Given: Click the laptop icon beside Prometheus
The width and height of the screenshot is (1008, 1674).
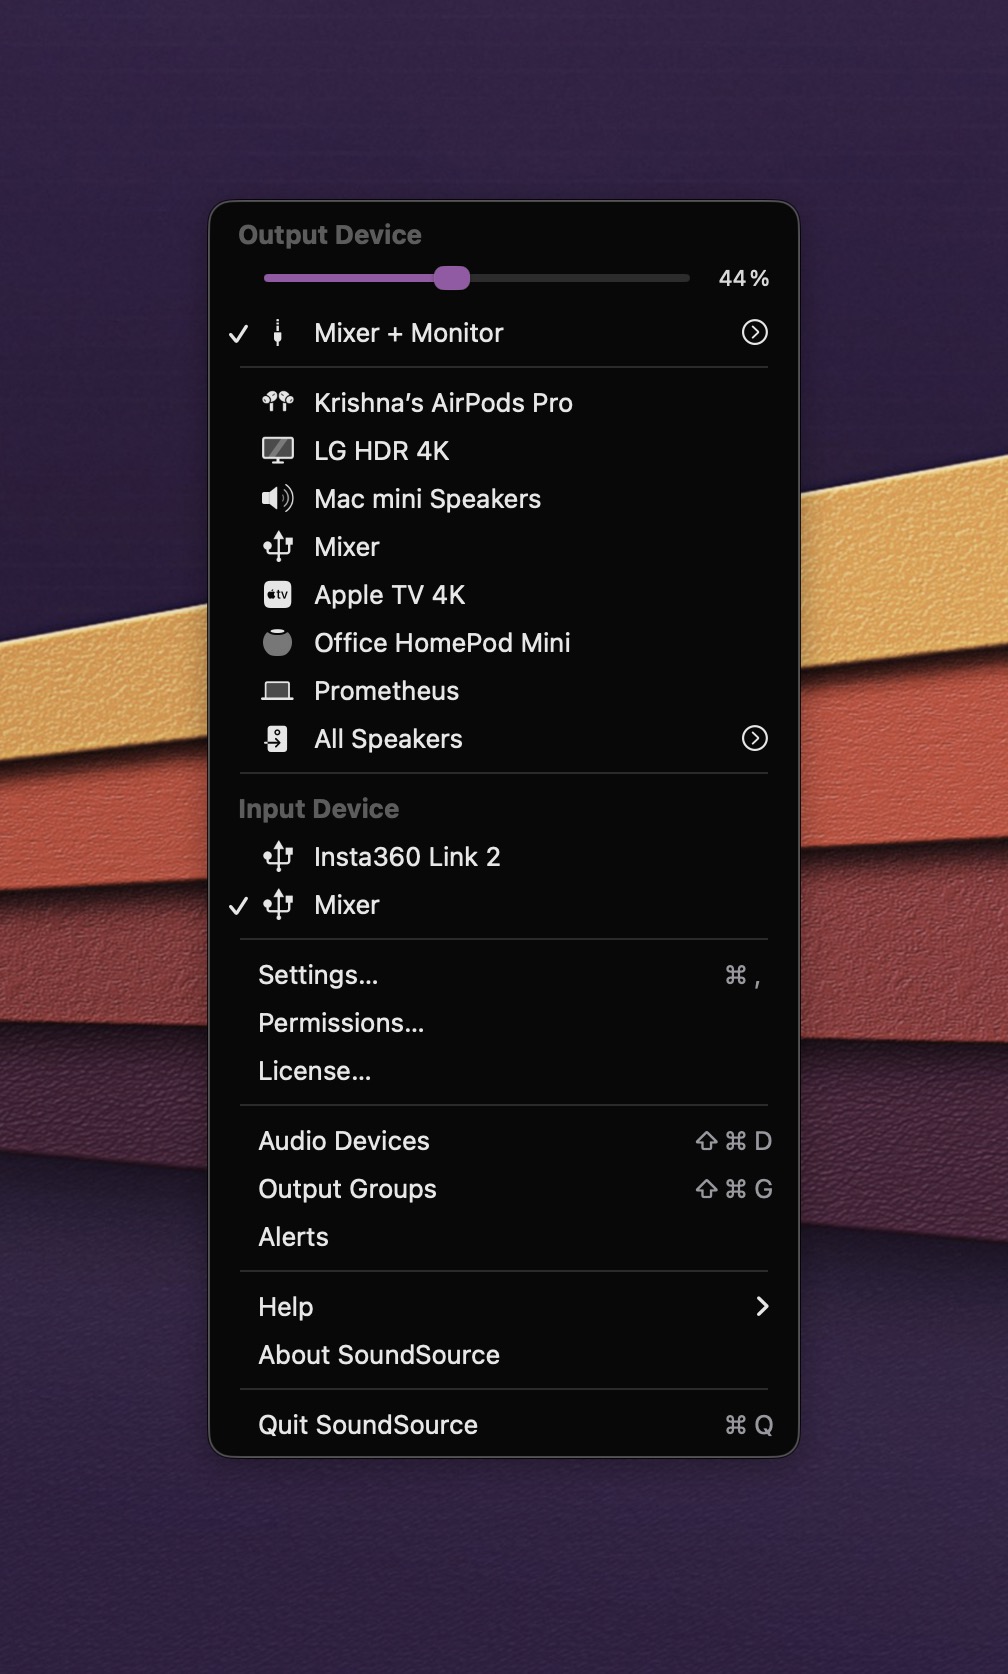Looking at the screenshot, I should [x=277, y=691].
